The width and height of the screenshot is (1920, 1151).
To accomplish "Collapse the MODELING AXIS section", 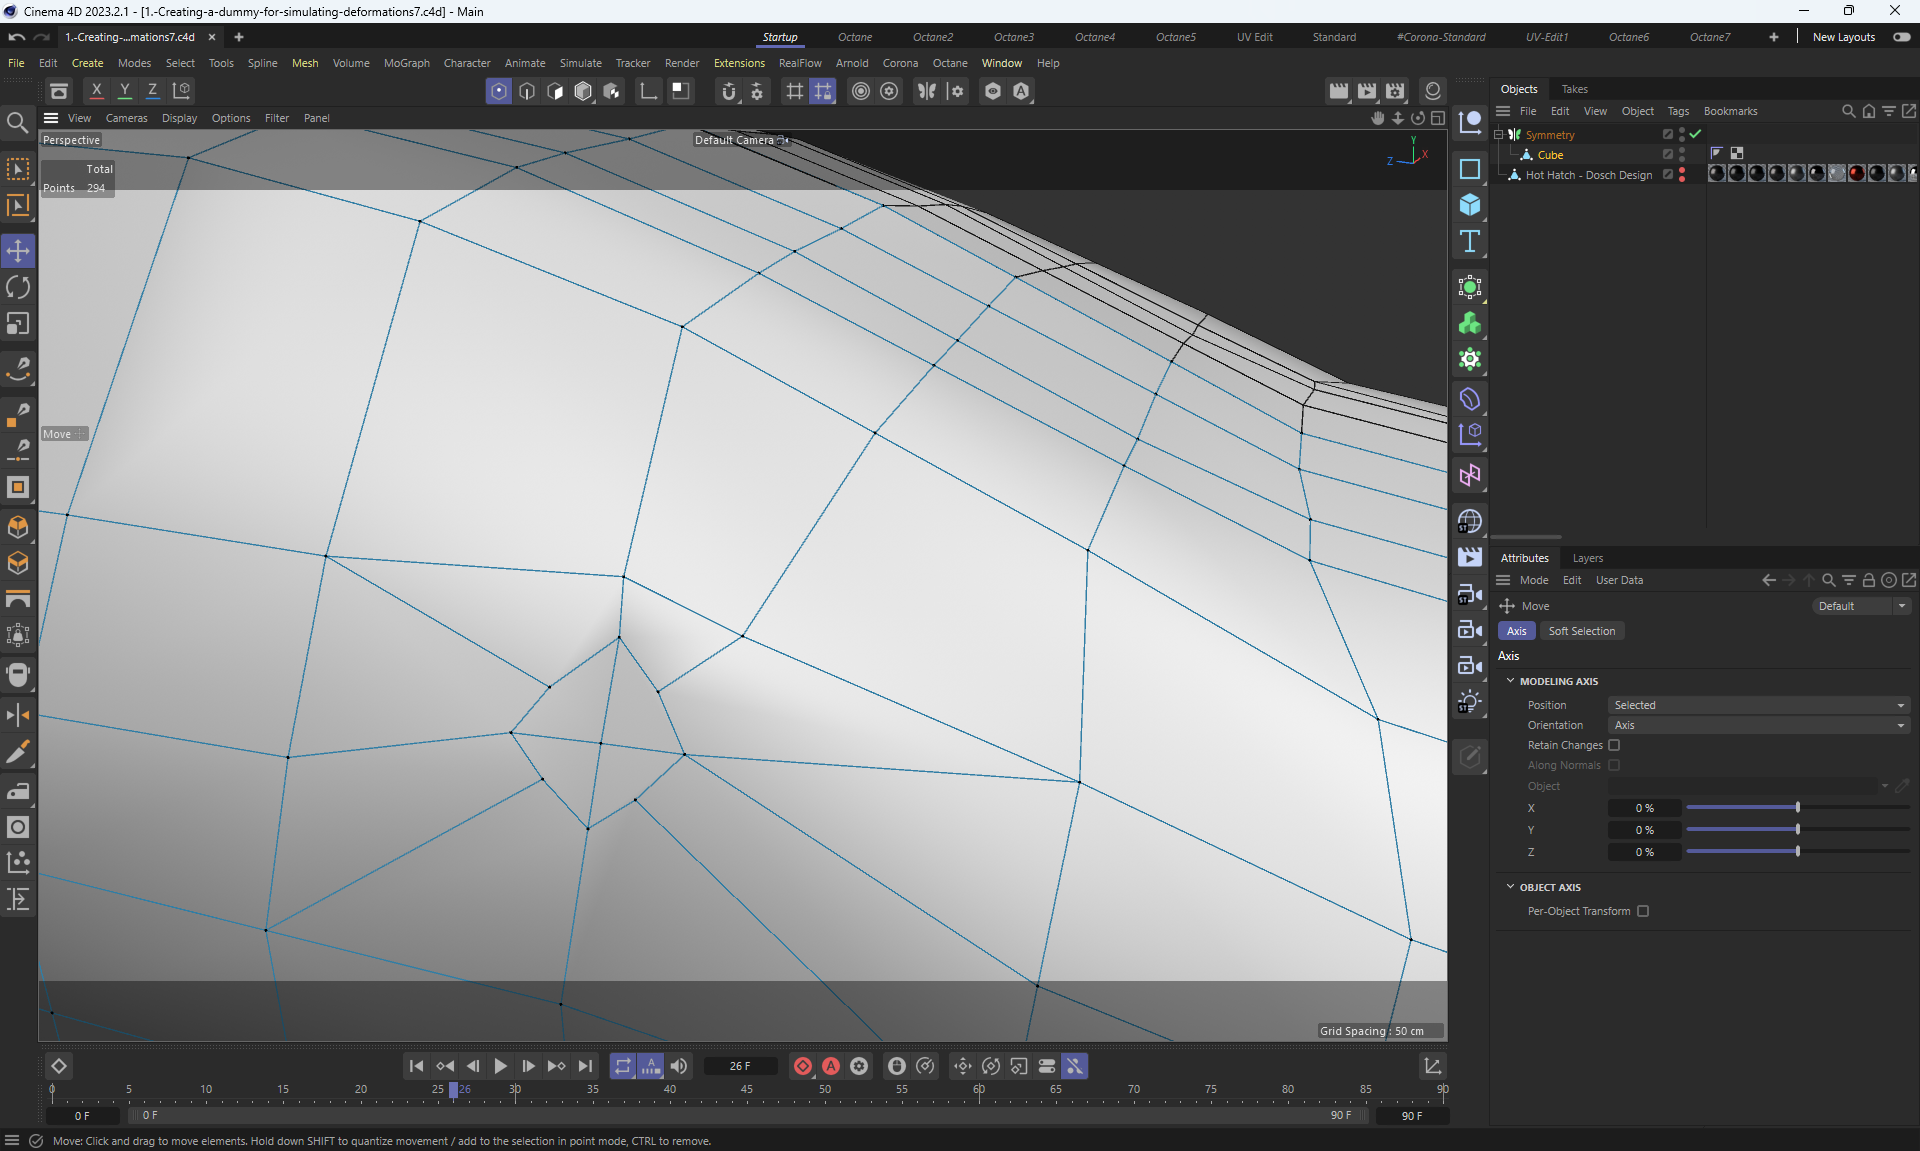I will pos(1510,681).
